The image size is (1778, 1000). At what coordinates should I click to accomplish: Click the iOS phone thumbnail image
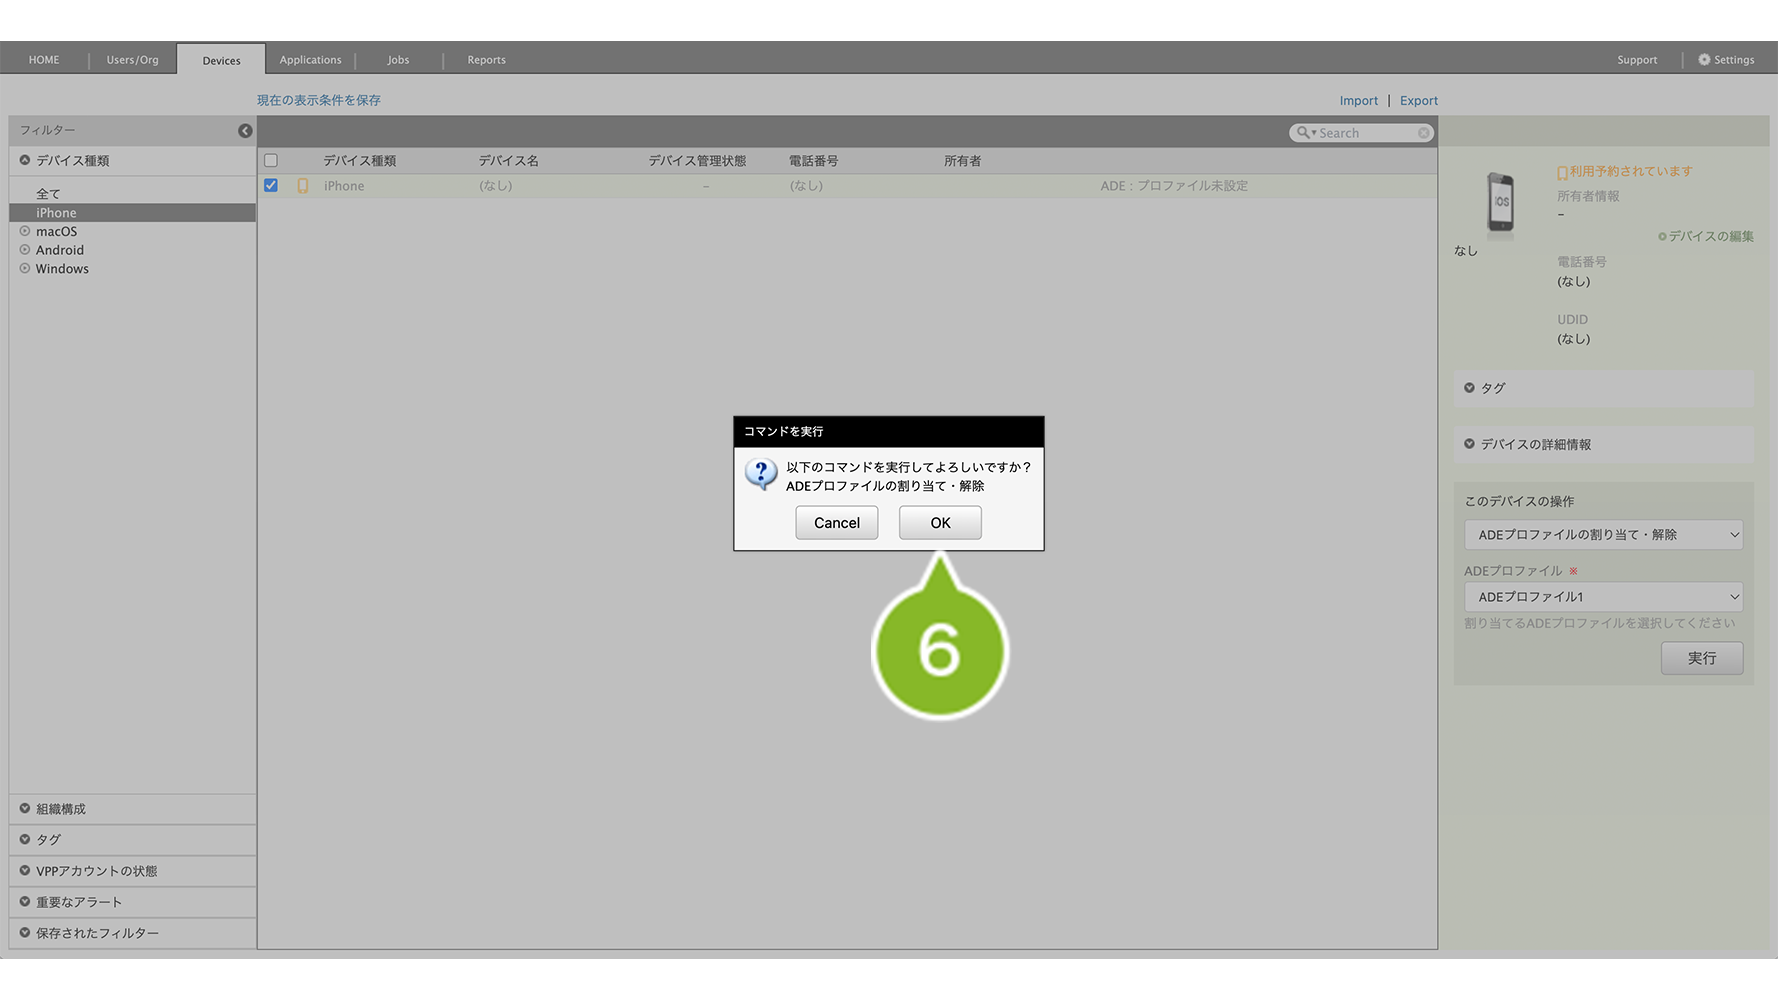tap(1500, 202)
